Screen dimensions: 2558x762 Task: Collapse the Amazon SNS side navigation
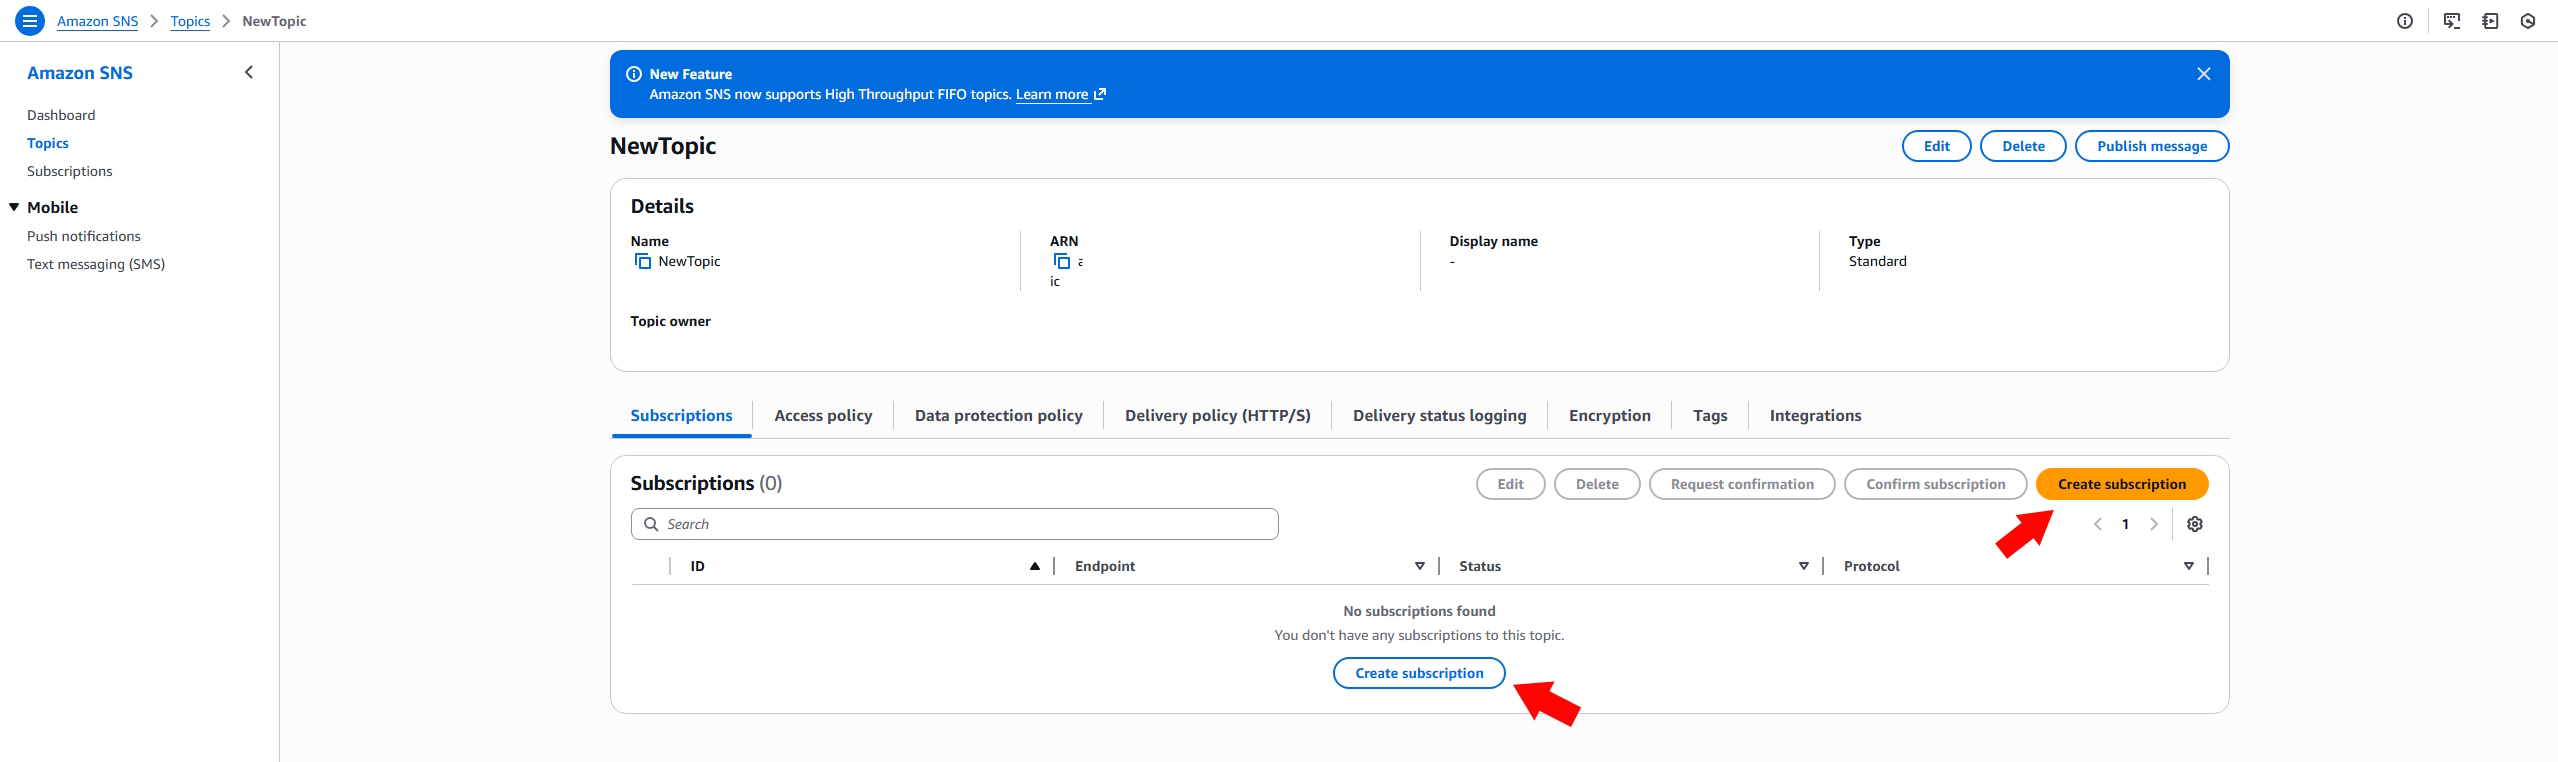click(x=249, y=72)
